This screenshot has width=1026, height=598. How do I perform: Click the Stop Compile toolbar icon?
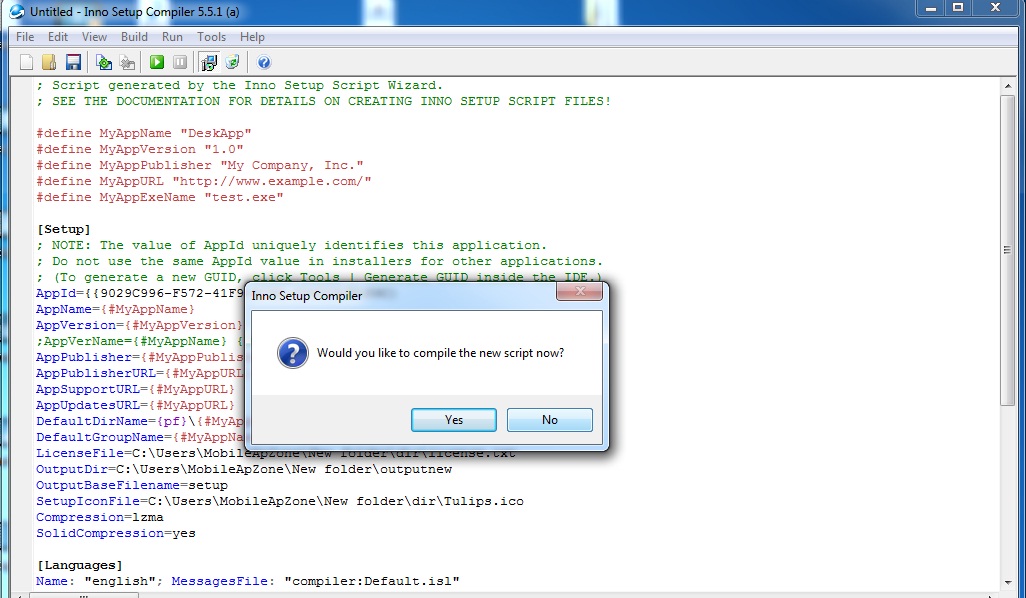coord(128,62)
